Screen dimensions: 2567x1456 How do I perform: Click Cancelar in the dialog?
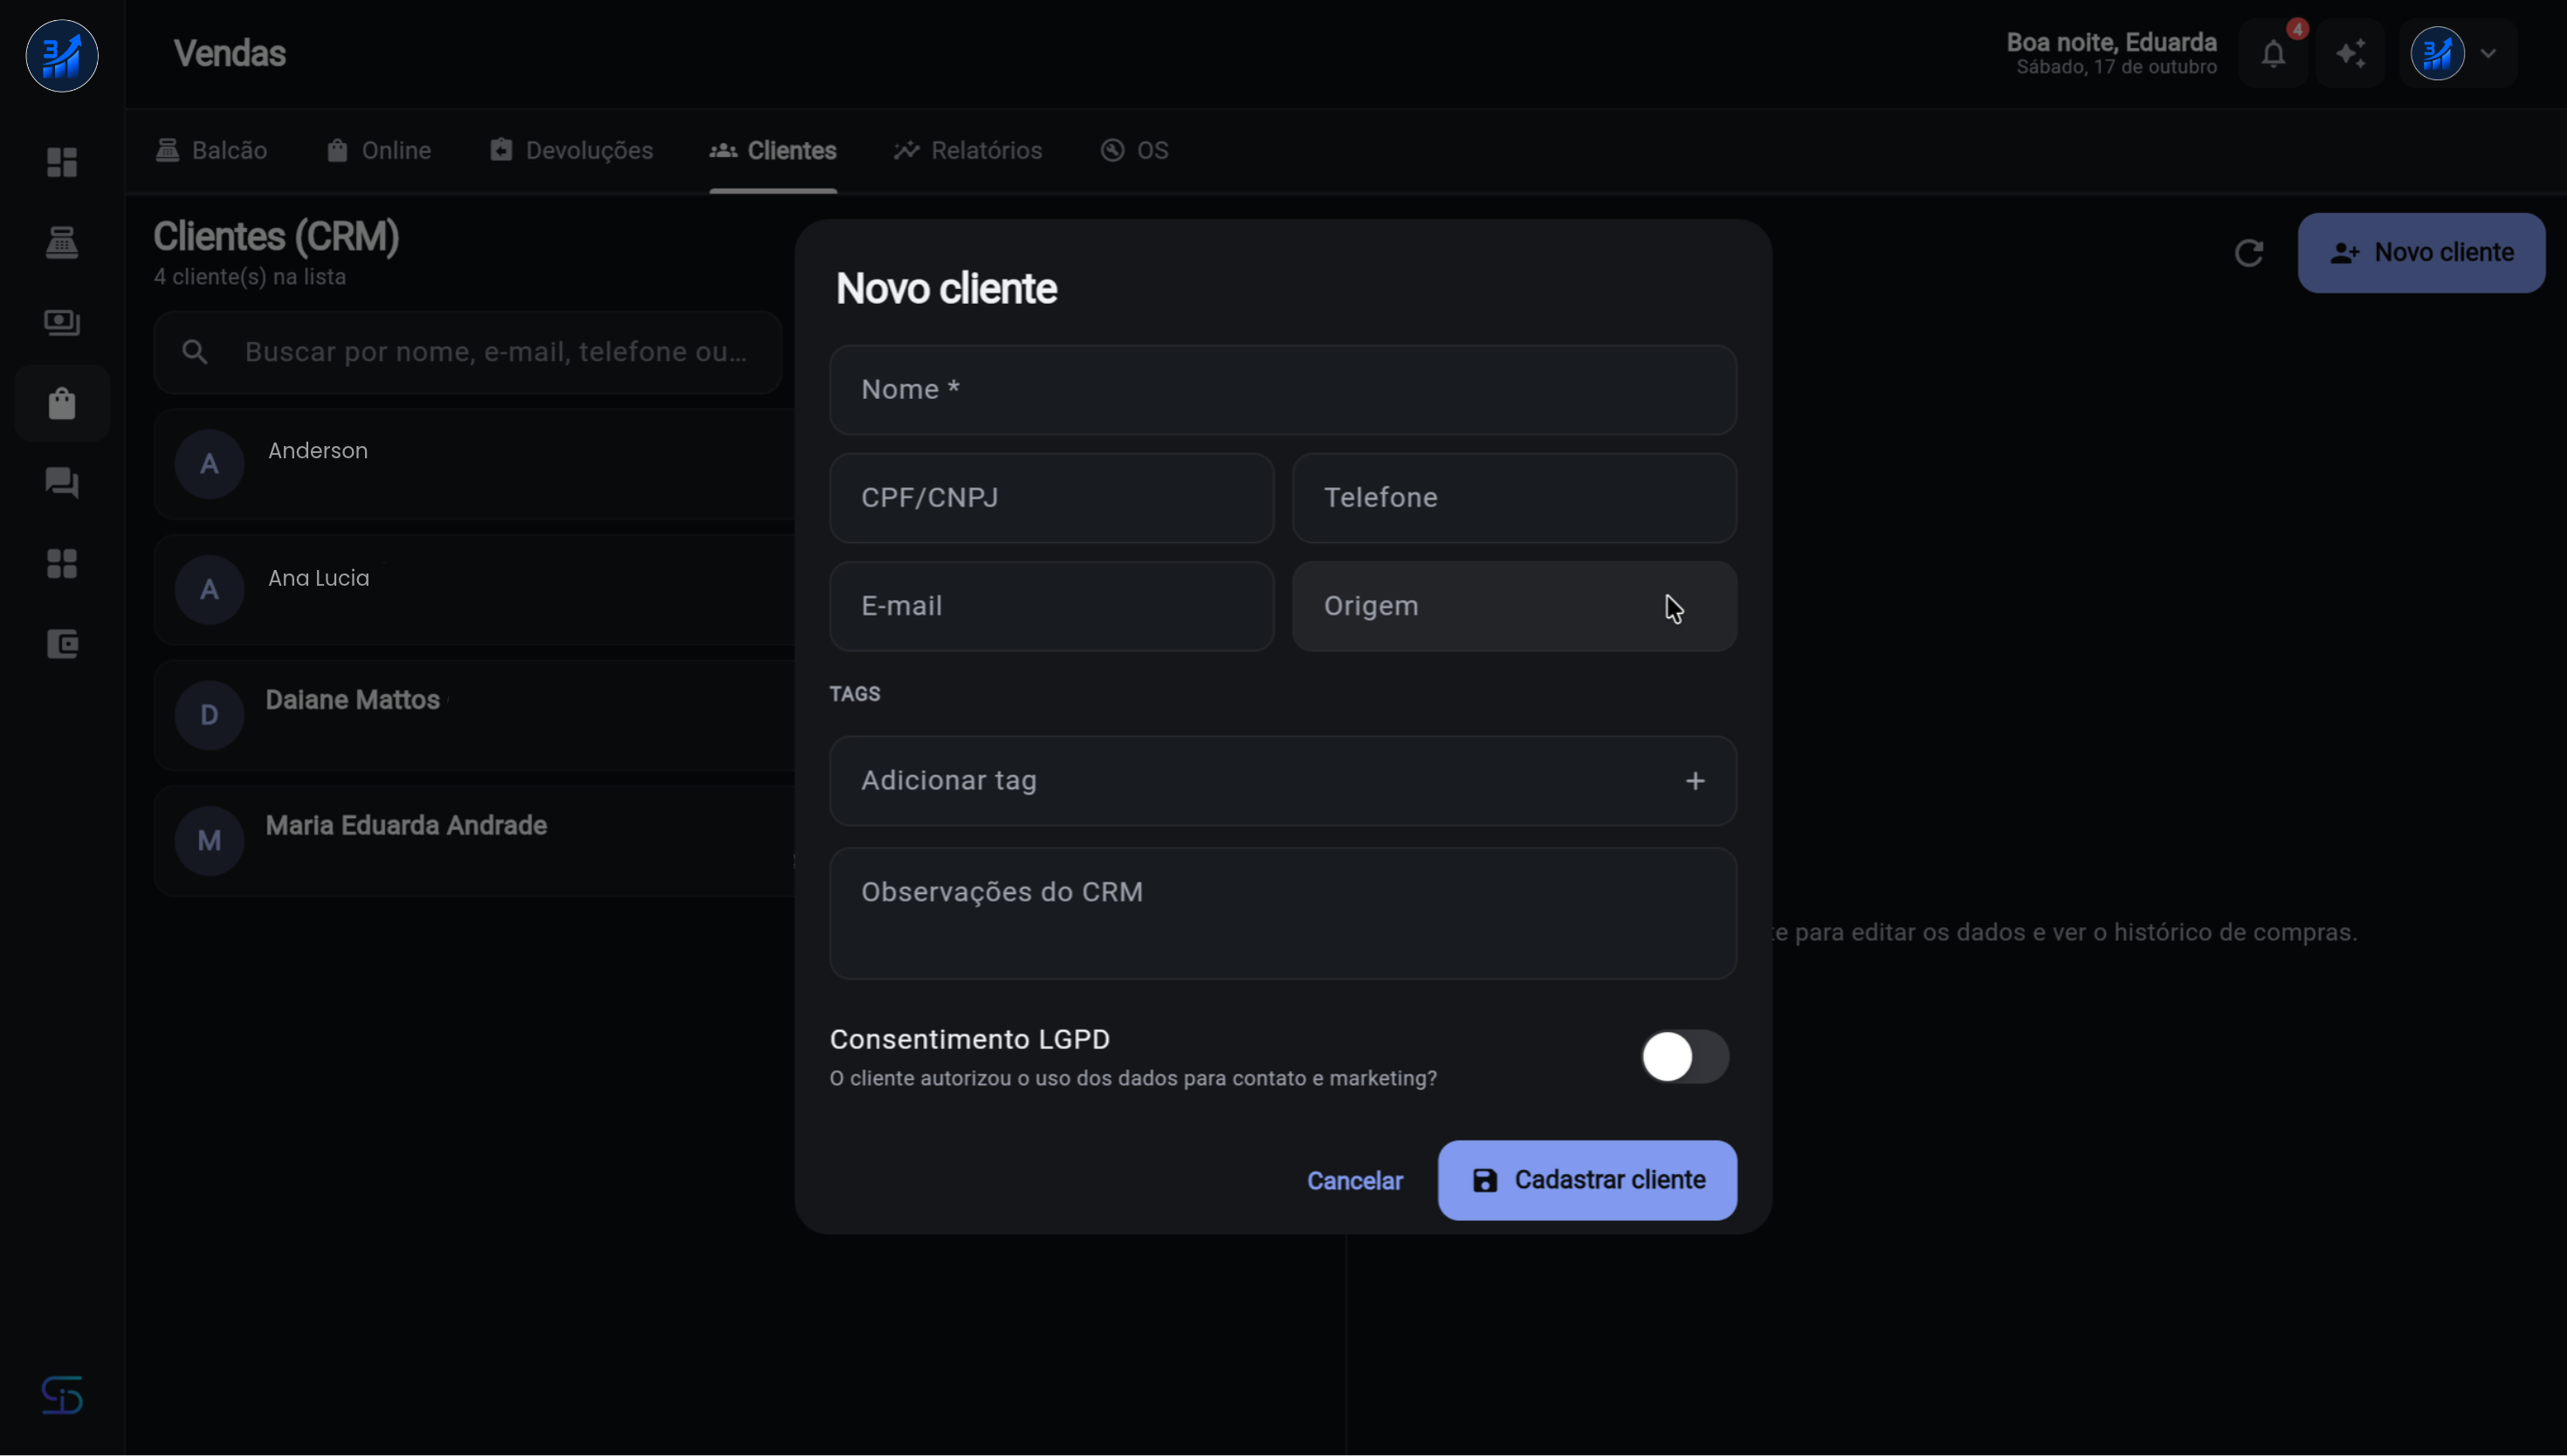[1355, 1181]
